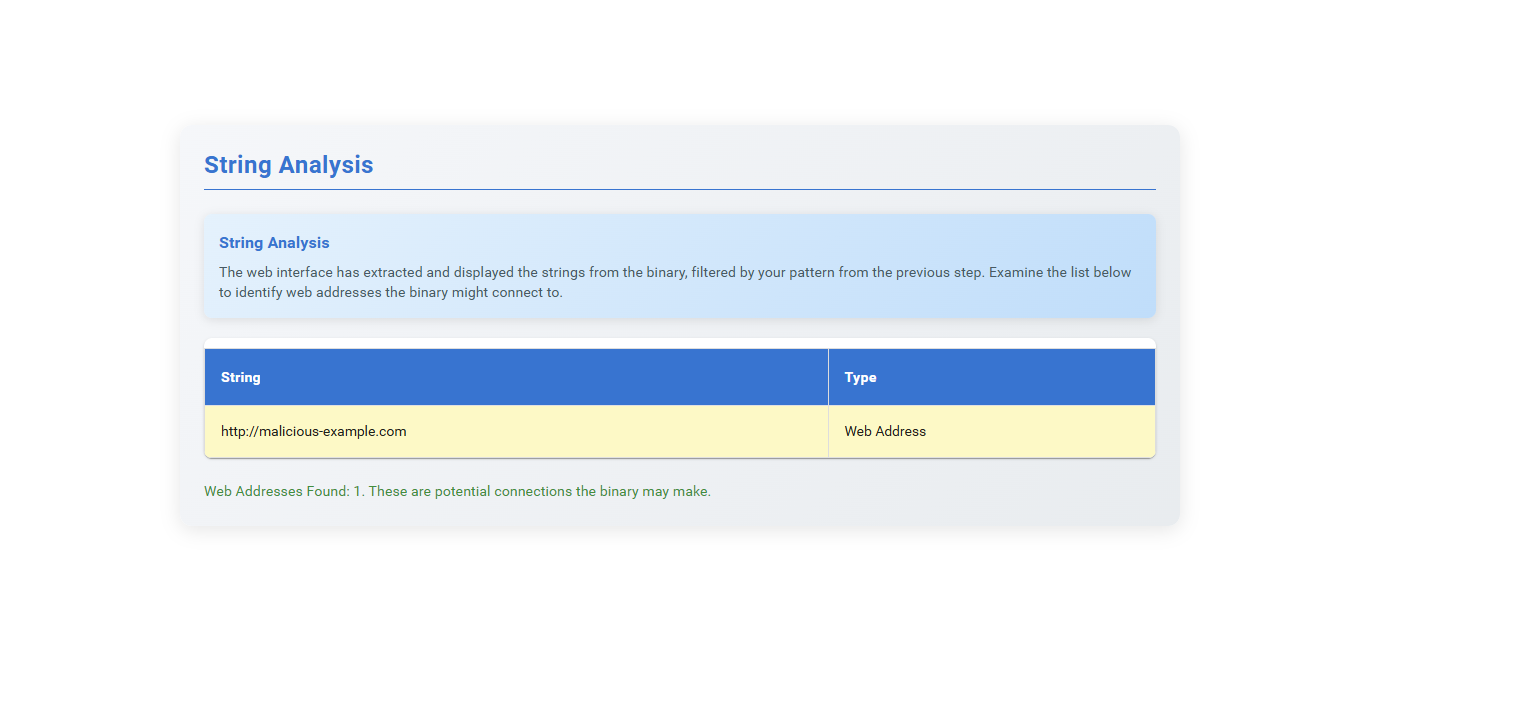Click the large String Analysis page title

pyautogui.click(x=289, y=165)
